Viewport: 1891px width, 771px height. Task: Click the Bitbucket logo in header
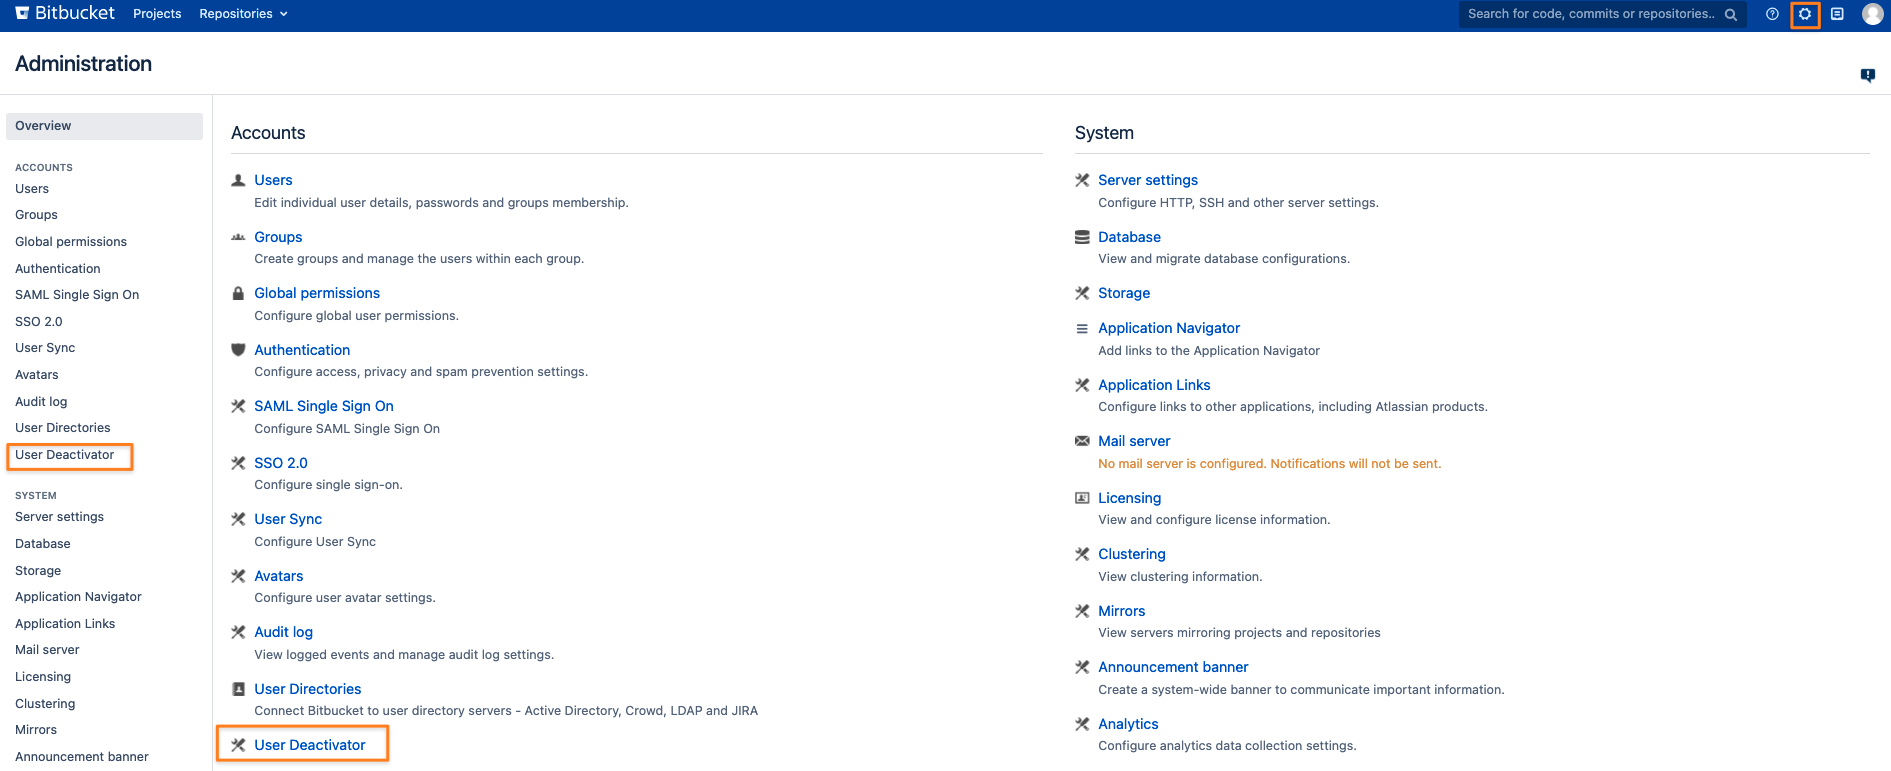pyautogui.click(x=65, y=13)
